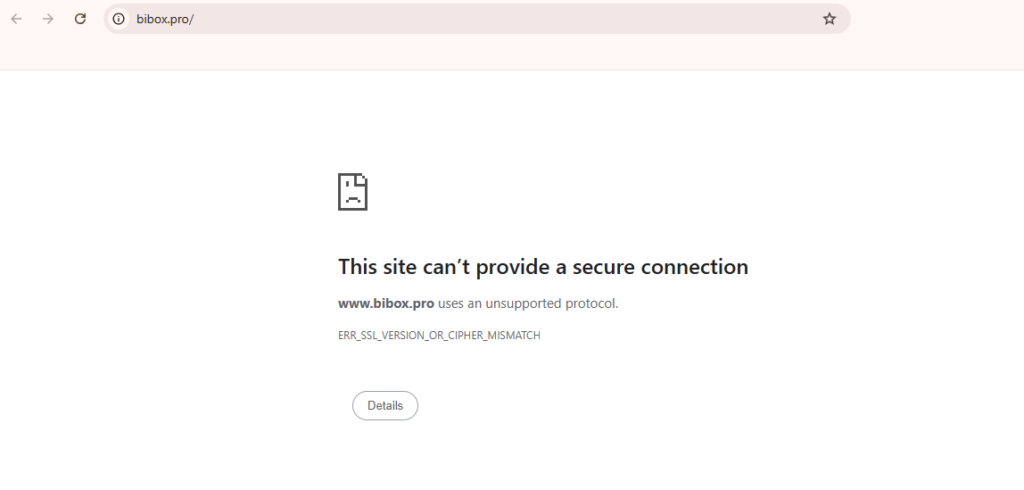Click the forward navigation arrow
The image size is (1024, 490).
48,19
